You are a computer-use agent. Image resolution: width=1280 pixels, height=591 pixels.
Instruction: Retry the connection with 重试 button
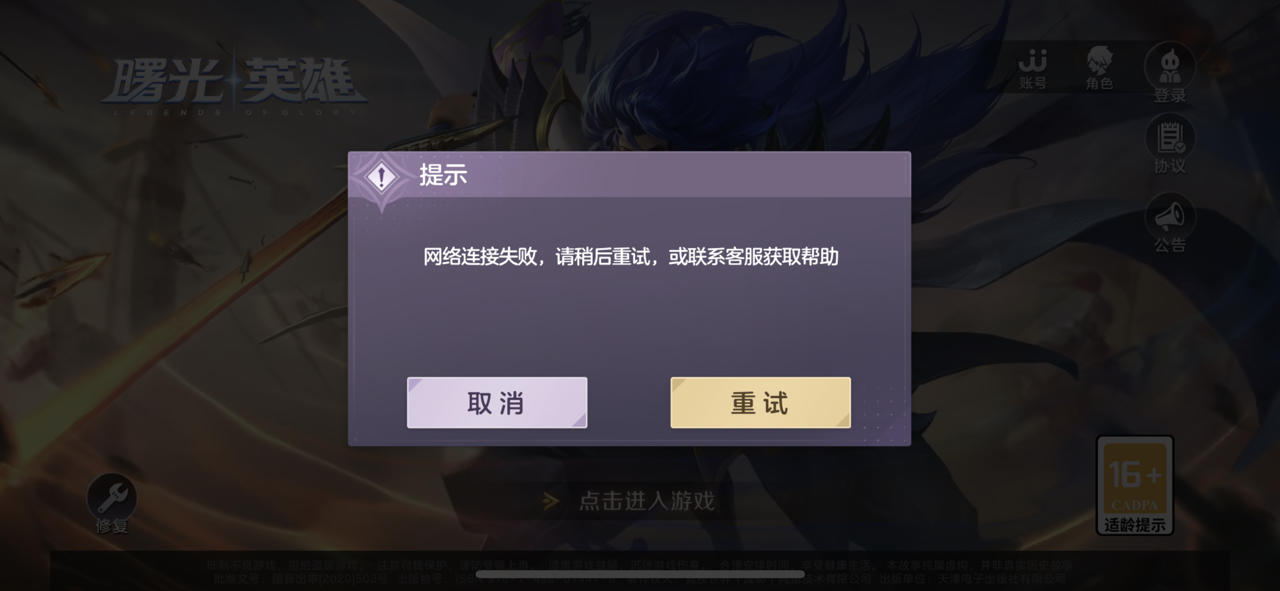[x=760, y=403]
